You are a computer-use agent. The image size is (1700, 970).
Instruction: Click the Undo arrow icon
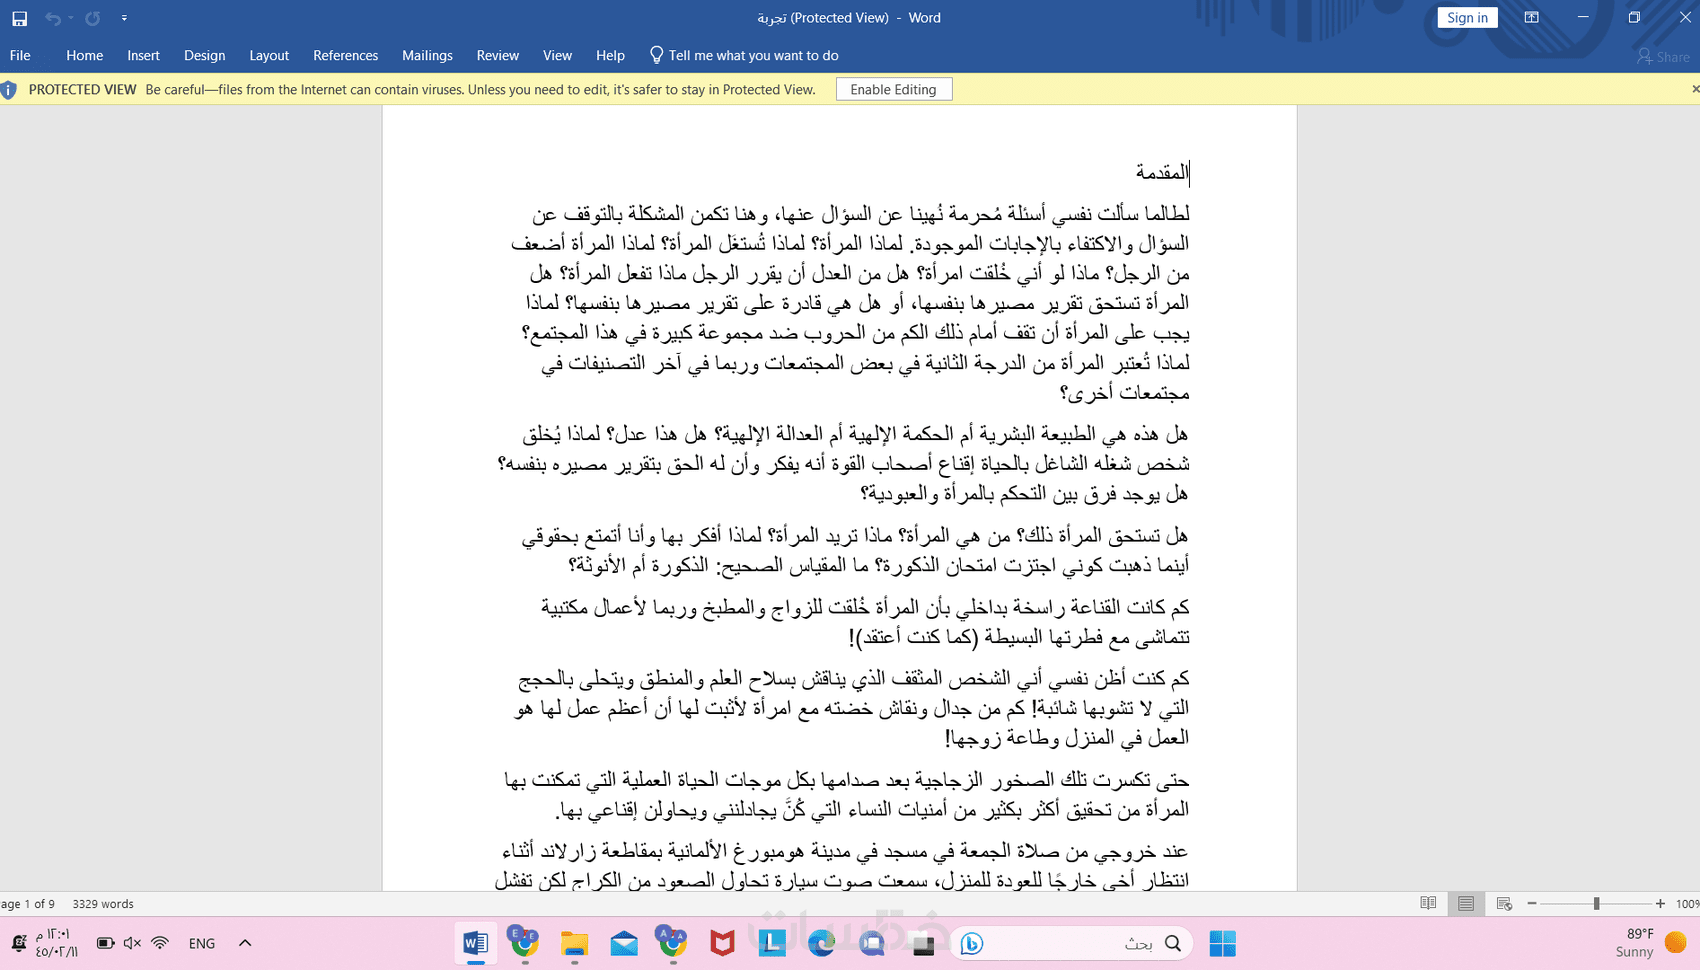pos(52,18)
